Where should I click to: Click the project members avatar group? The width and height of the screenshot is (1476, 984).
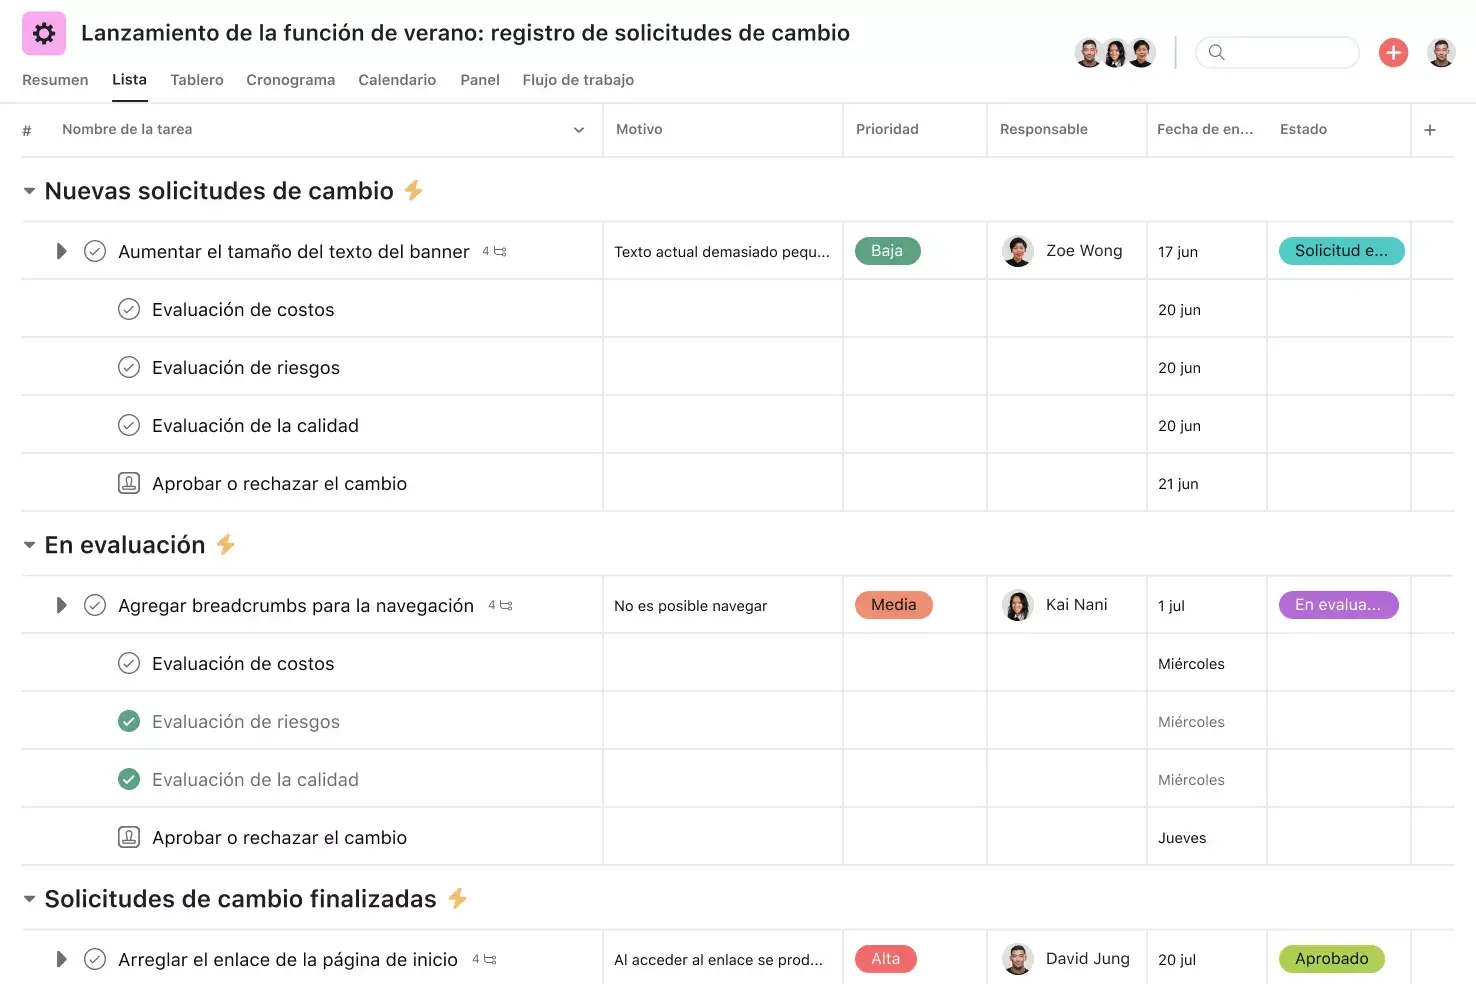pyautogui.click(x=1115, y=52)
